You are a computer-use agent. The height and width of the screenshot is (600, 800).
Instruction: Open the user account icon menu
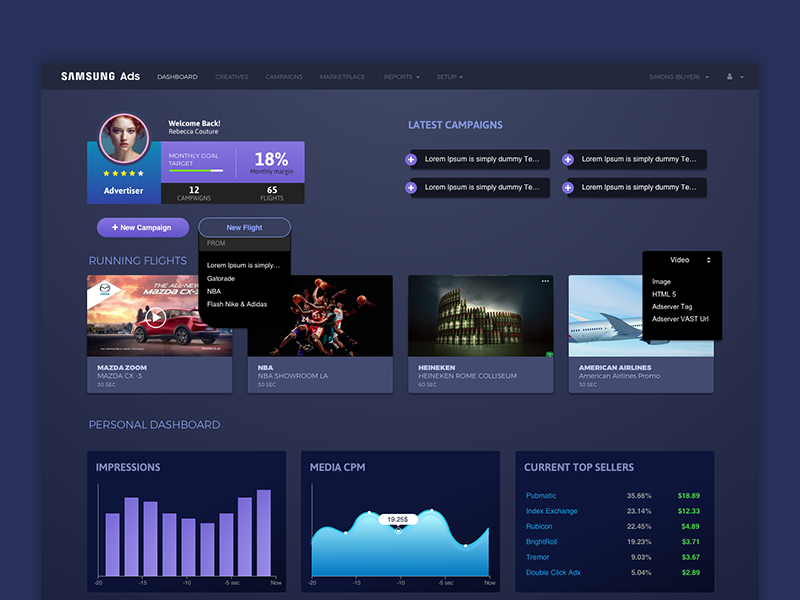[735, 77]
